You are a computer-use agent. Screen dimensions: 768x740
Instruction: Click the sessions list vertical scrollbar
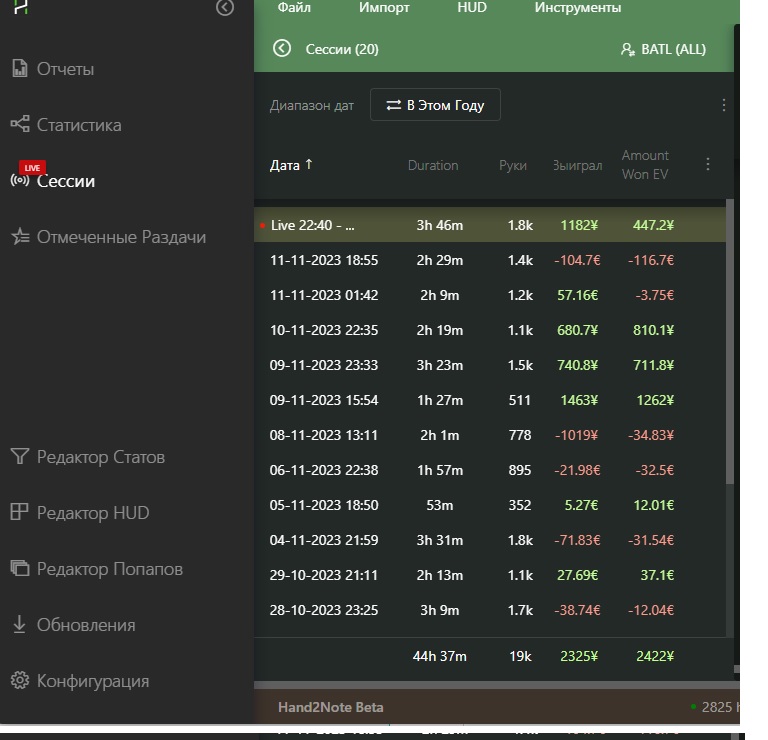[x=730, y=341]
